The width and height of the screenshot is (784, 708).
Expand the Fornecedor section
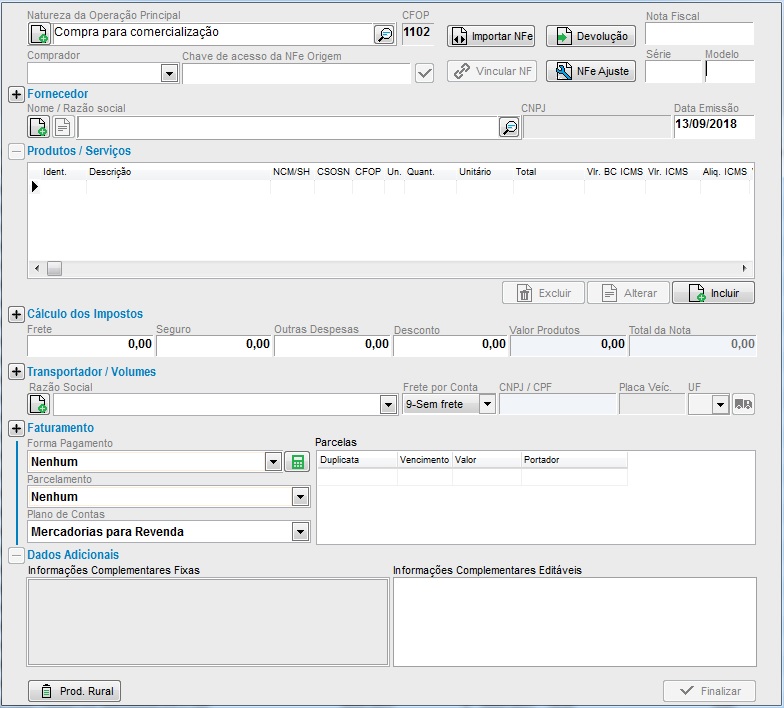click(x=15, y=94)
